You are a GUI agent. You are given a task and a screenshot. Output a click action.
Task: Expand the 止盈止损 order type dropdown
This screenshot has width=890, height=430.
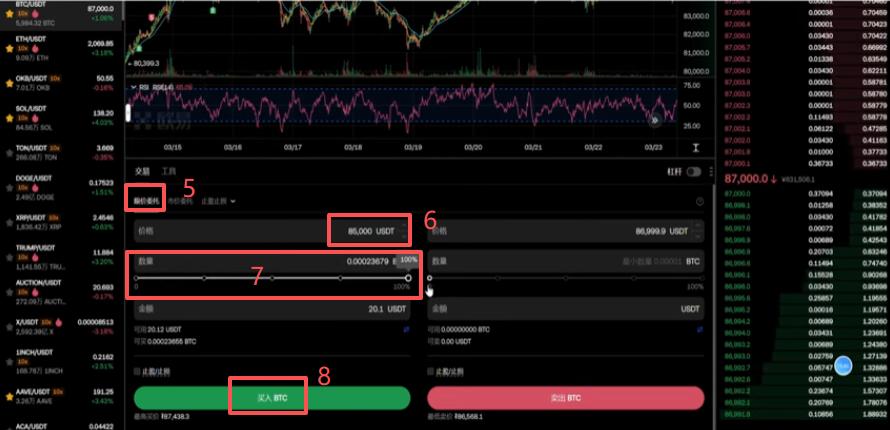pyautogui.click(x=219, y=201)
